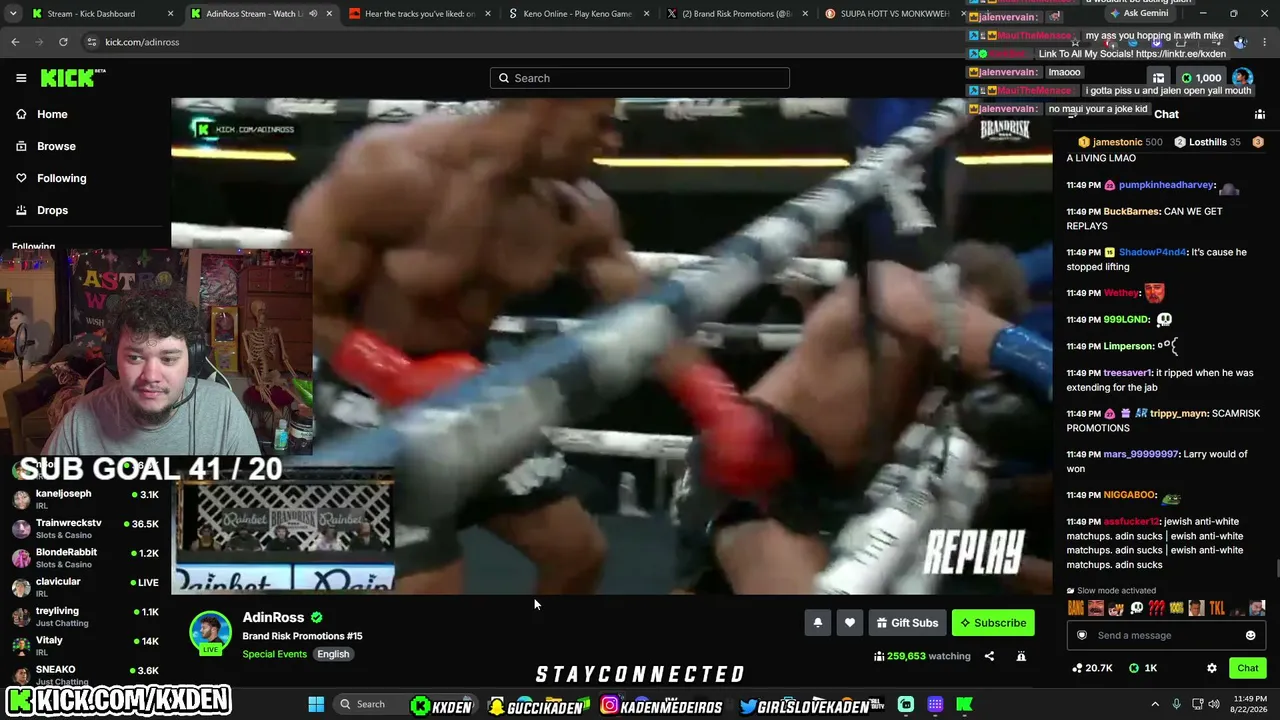Viewport: 1280px width, 720px height.
Task: Share the stream via share icon
Action: point(989,656)
